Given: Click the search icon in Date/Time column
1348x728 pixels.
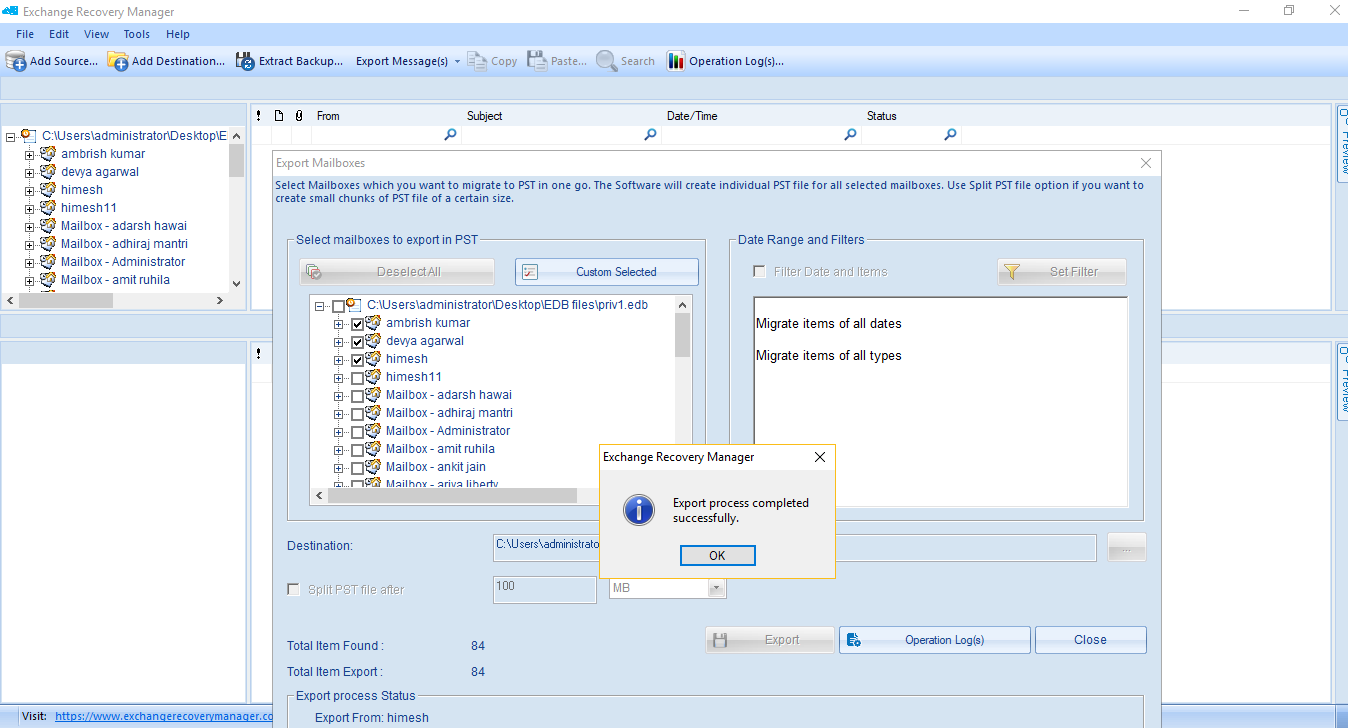Looking at the screenshot, I should coord(850,135).
